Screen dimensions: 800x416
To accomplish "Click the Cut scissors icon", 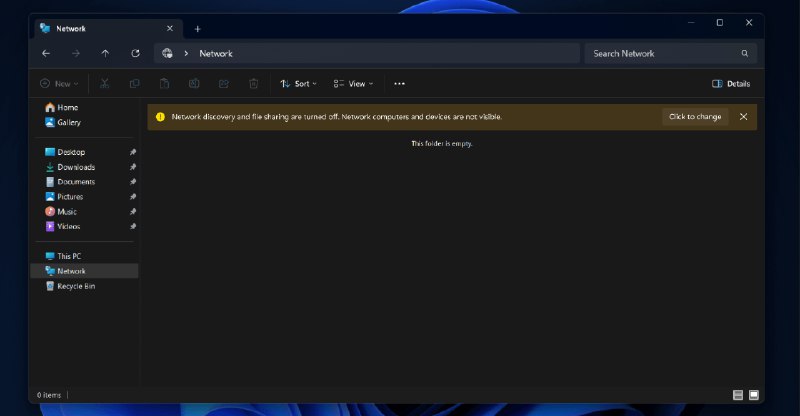I will click(x=105, y=84).
